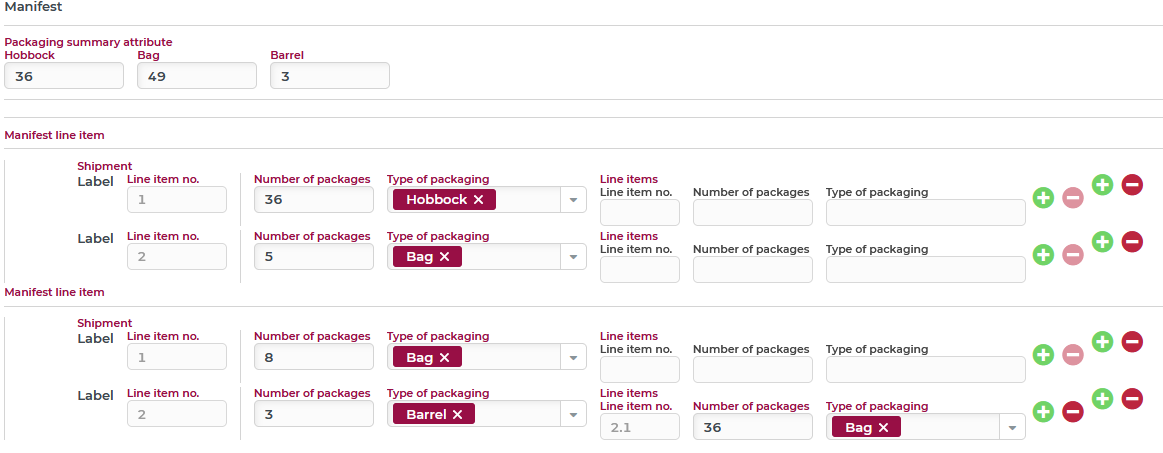Delete the 8 Bag line item row

click(1132, 342)
